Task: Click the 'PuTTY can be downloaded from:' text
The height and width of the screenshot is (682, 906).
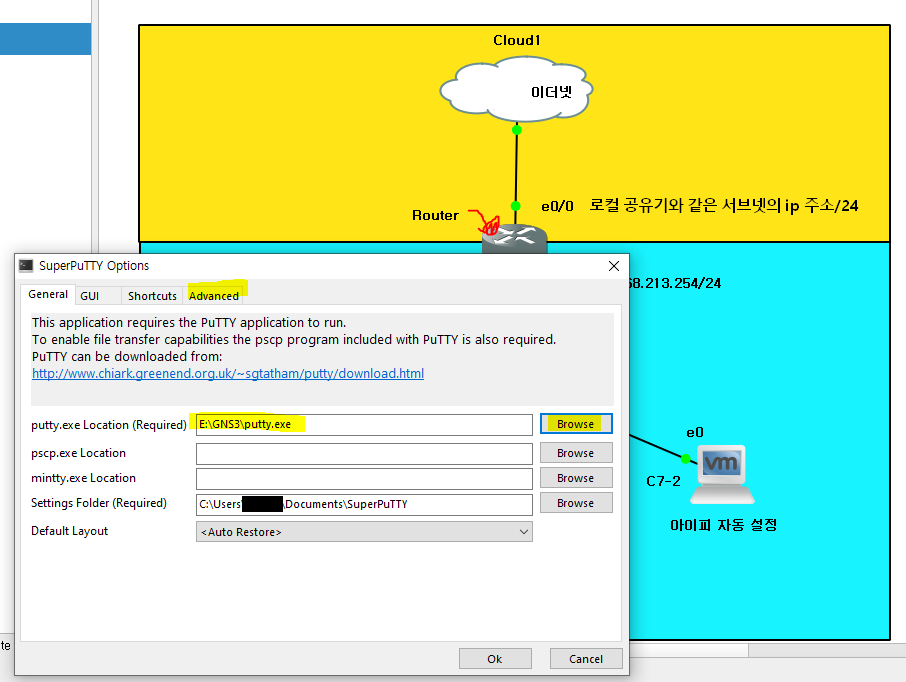Action: (127, 357)
